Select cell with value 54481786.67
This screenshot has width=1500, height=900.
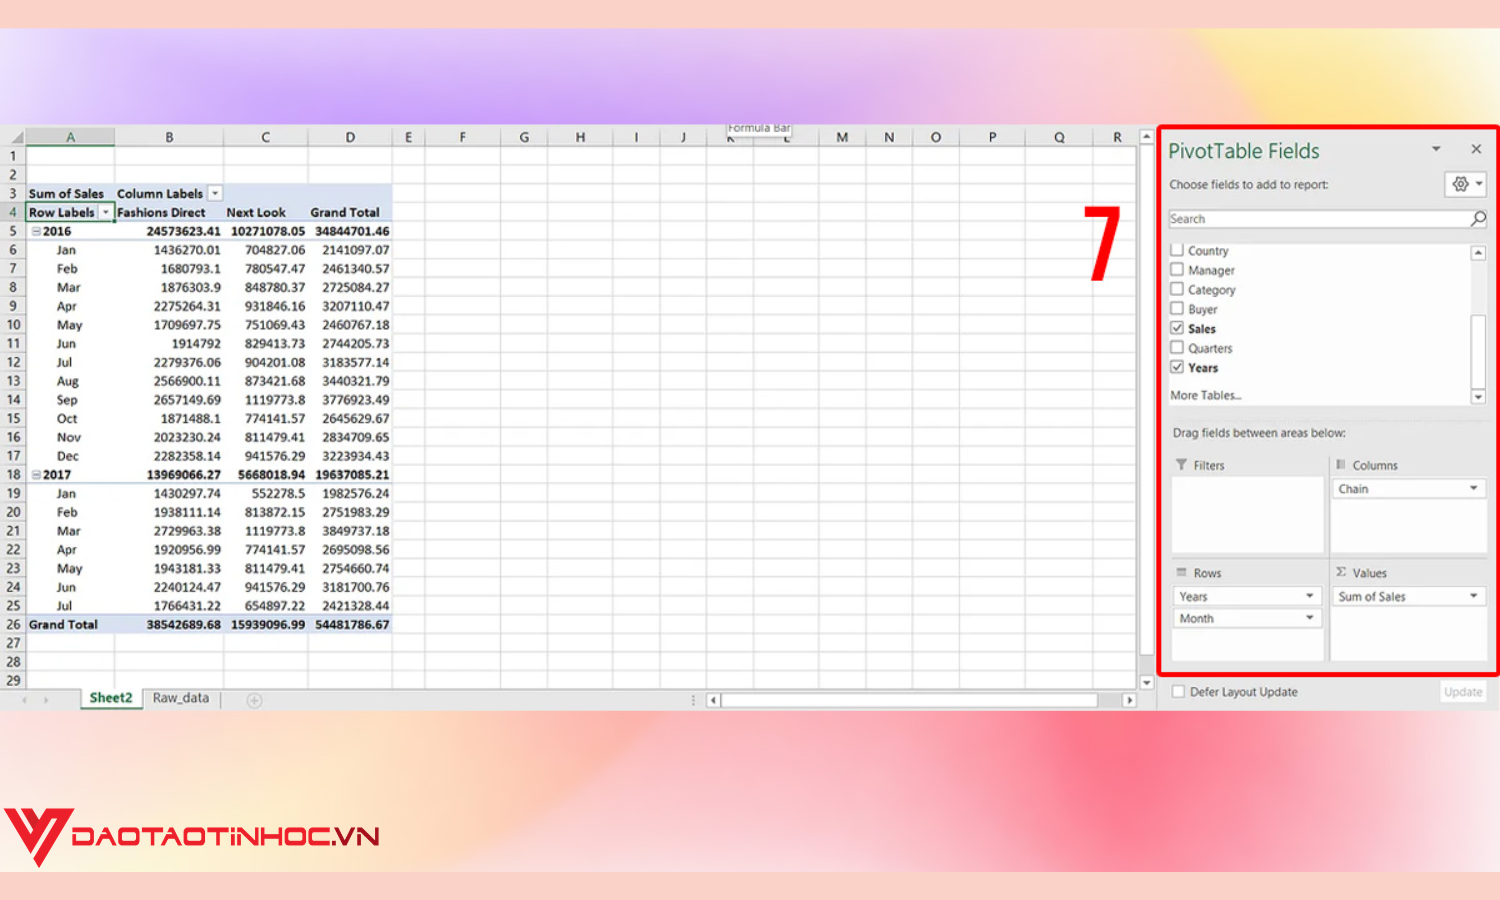coord(350,624)
